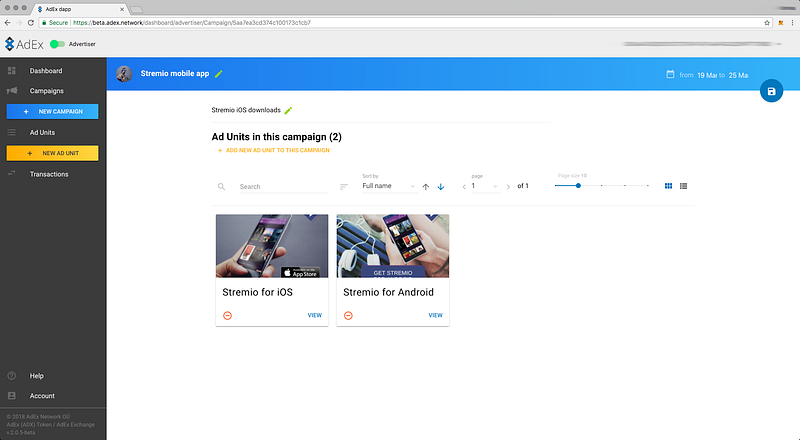Click the Transactions arrows icon
The height and width of the screenshot is (440, 800).
12,174
